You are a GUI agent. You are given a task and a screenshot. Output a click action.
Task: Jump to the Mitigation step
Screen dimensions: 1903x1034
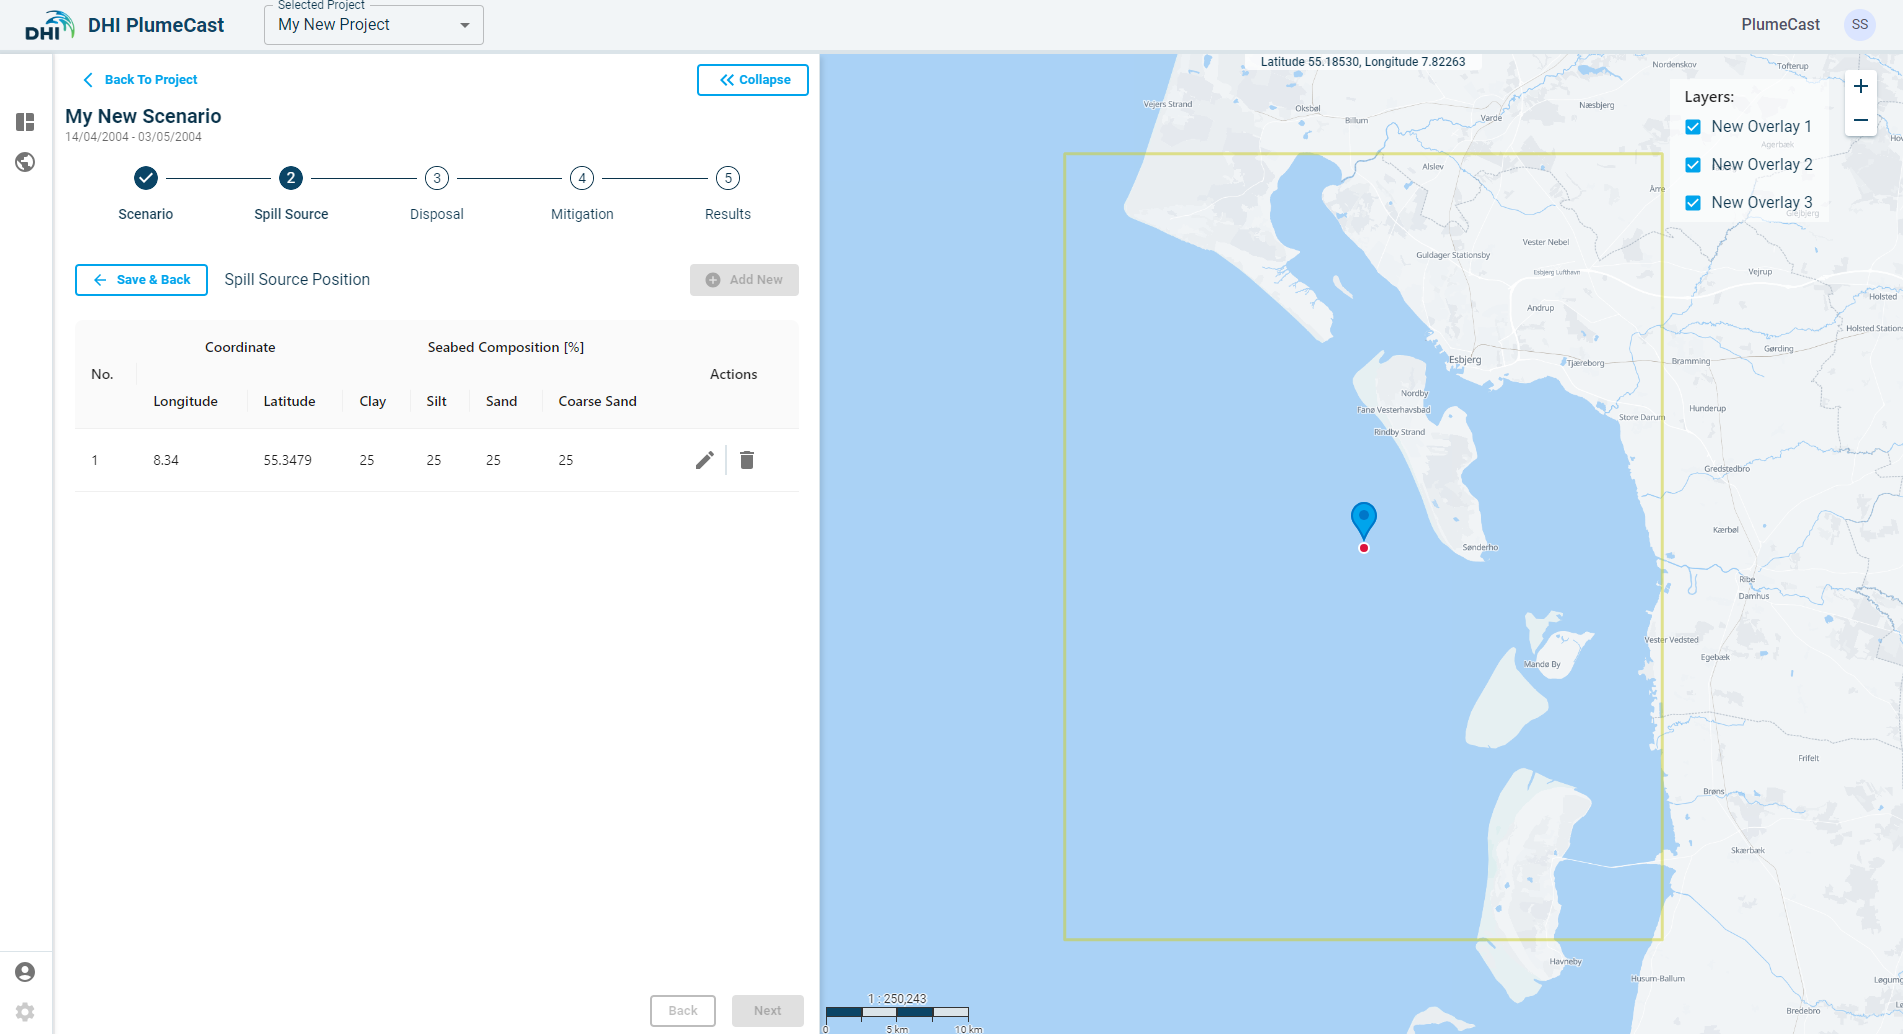(x=582, y=179)
